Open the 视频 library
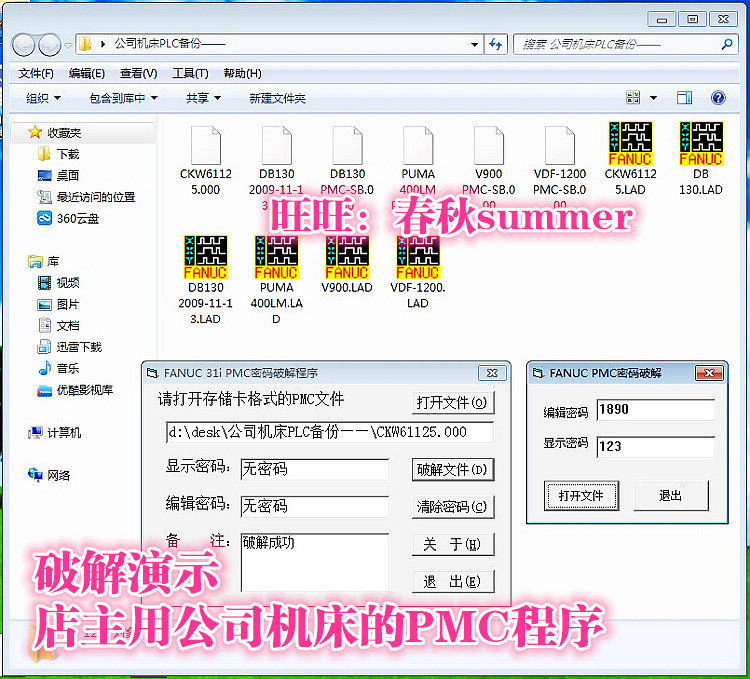This screenshot has width=750, height=679. click(58, 283)
